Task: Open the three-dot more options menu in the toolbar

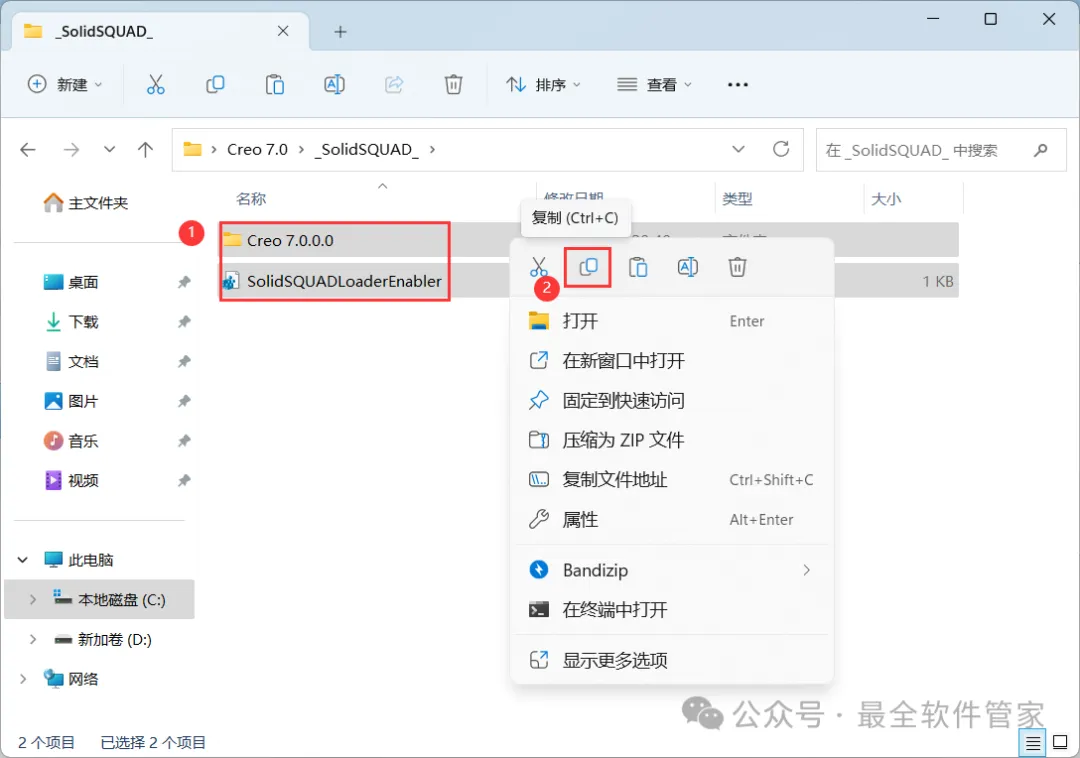Action: click(x=738, y=85)
